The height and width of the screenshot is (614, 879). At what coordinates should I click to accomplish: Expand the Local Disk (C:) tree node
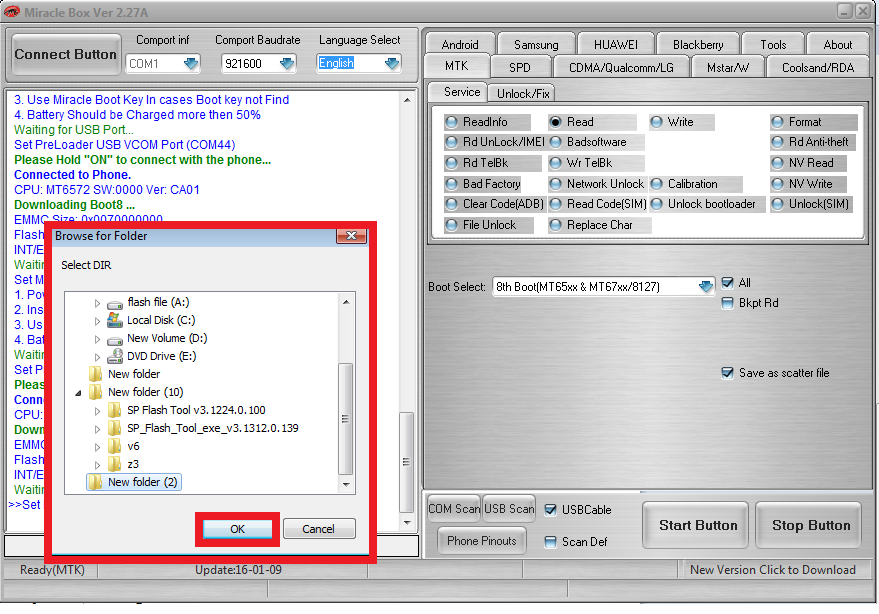97,321
